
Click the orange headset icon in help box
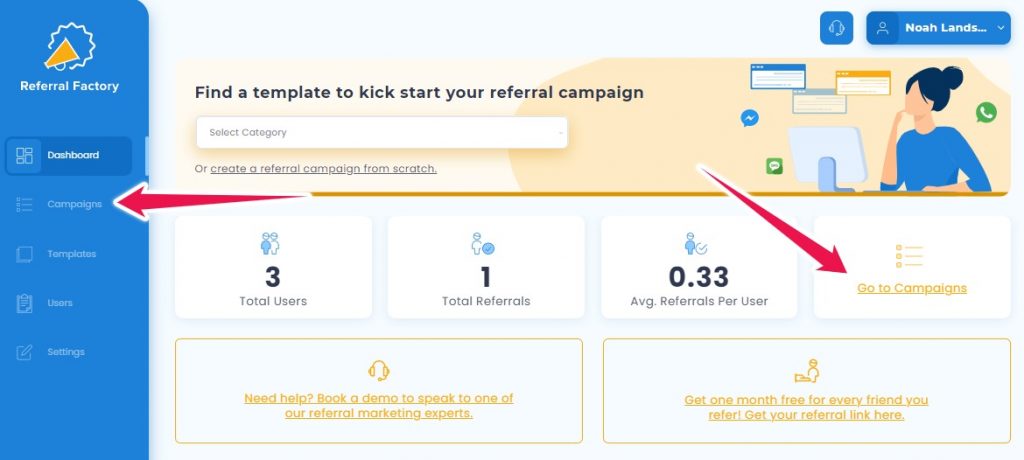(x=379, y=370)
